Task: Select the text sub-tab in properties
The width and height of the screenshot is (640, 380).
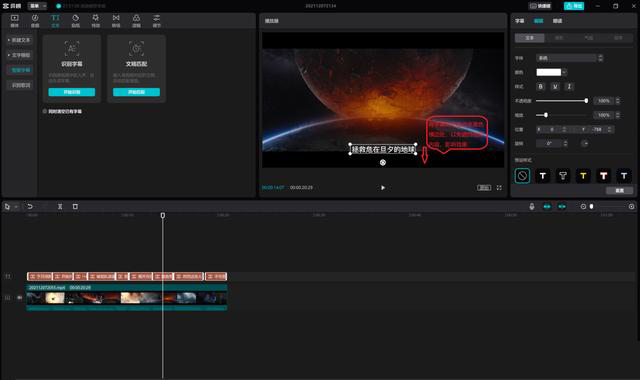Action: (x=529, y=38)
